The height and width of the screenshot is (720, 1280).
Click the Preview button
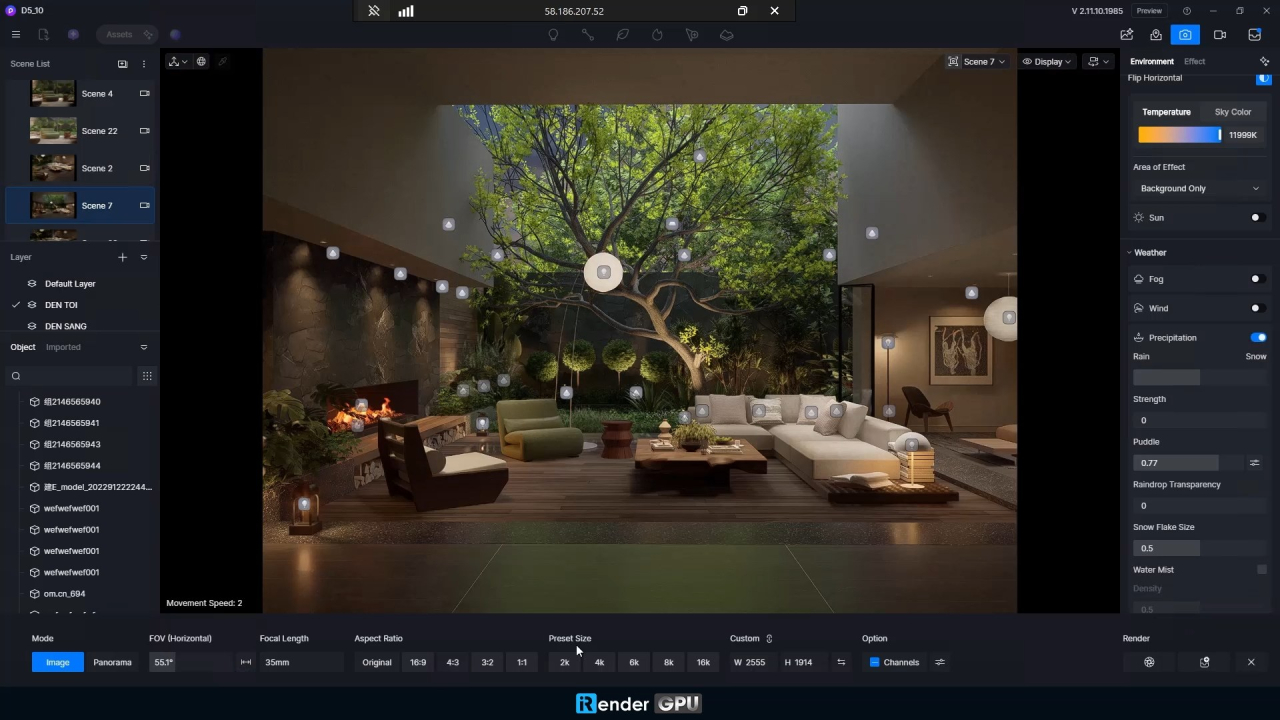tap(1149, 11)
